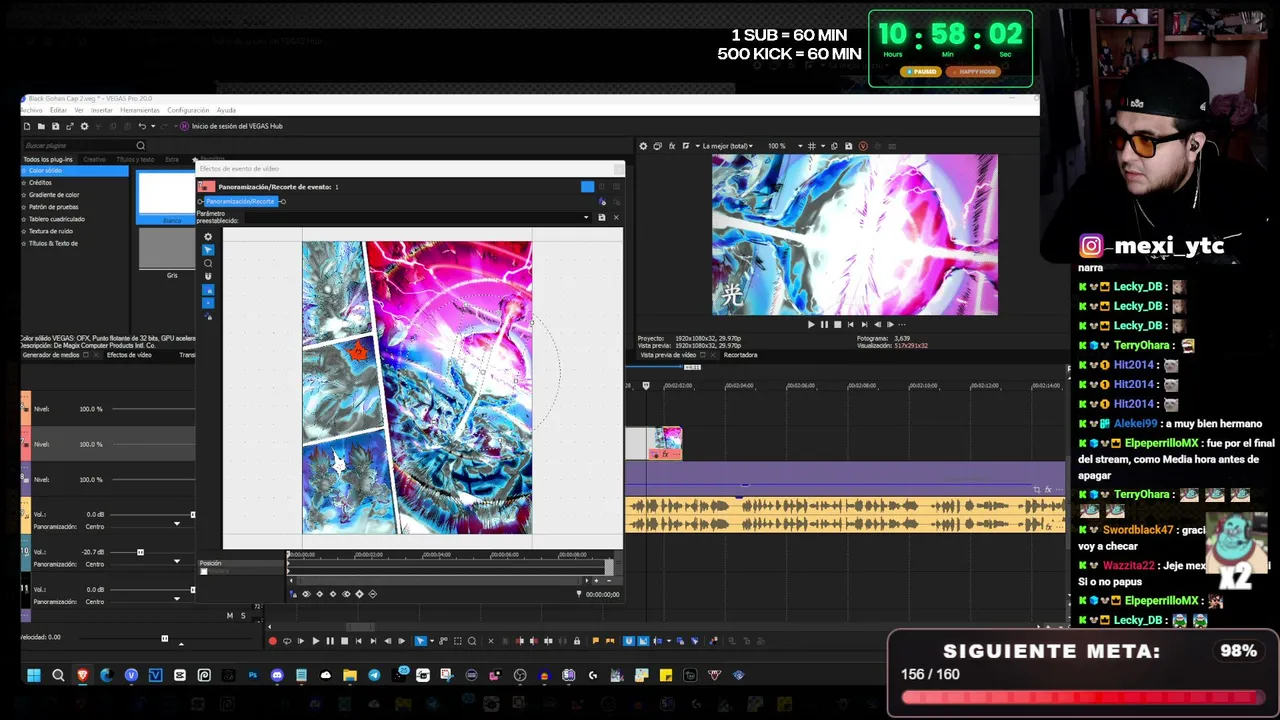Click the Open project folder icon
Viewport: 1280px width, 720px height.
click(41, 126)
